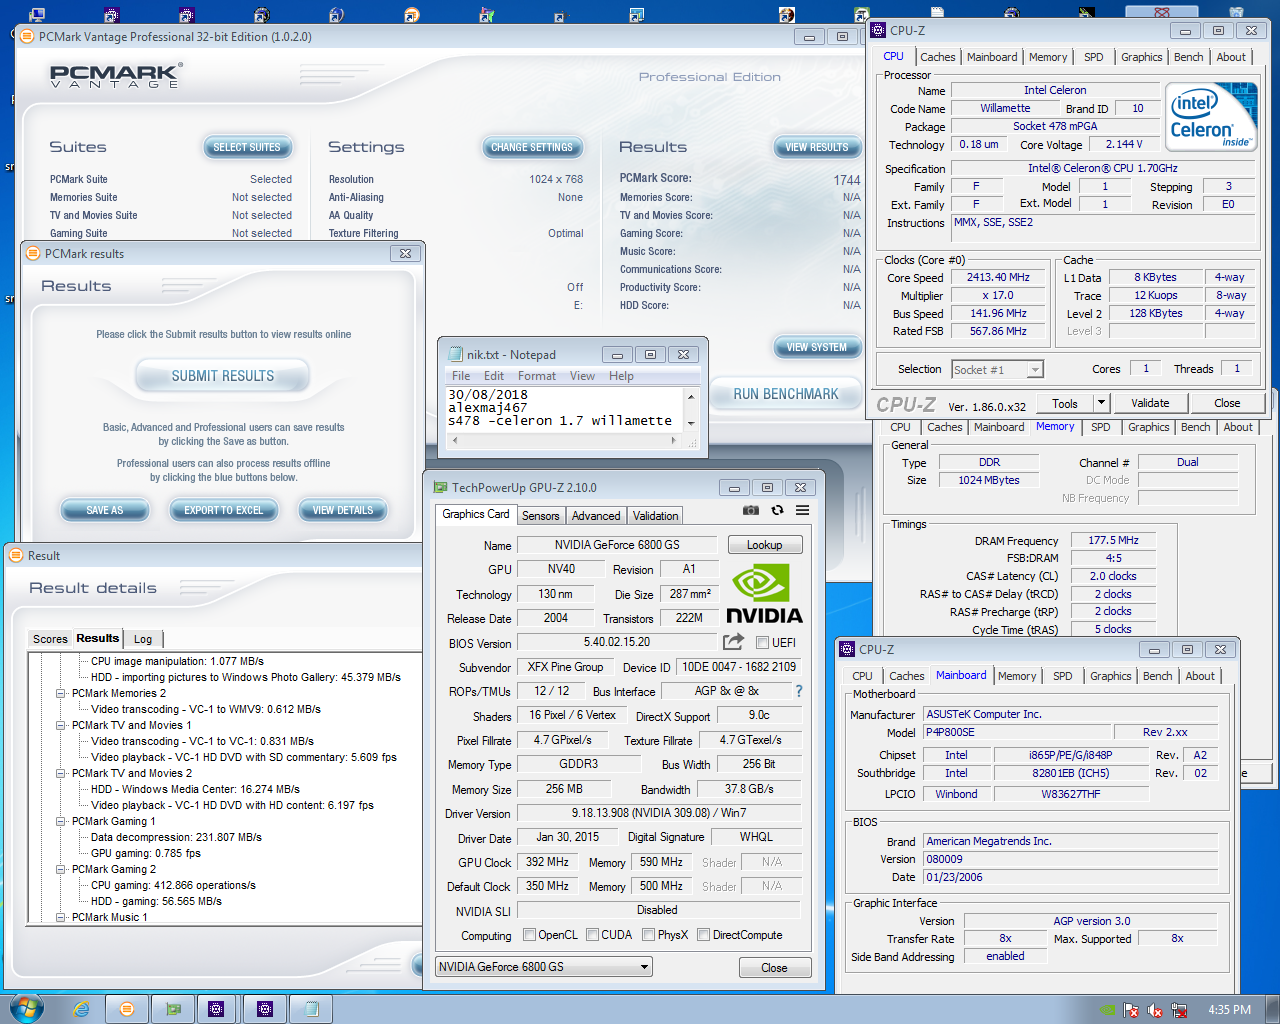Screen dimensions: 1280x1024
Task: Toggle the PhysX checkbox
Action: coord(649,935)
